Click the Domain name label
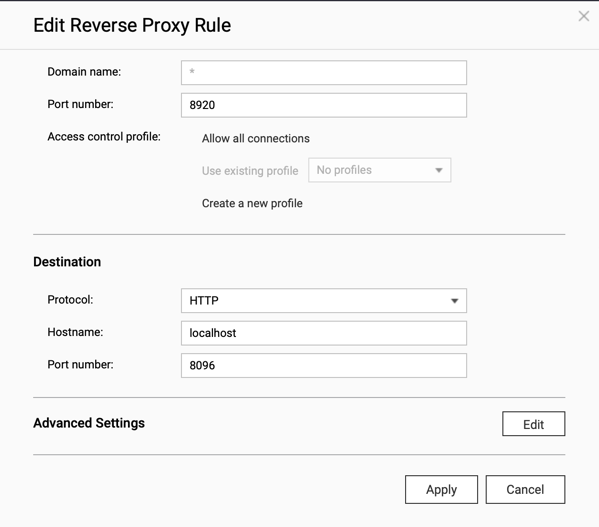This screenshot has height=527, width=599. point(84,72)
